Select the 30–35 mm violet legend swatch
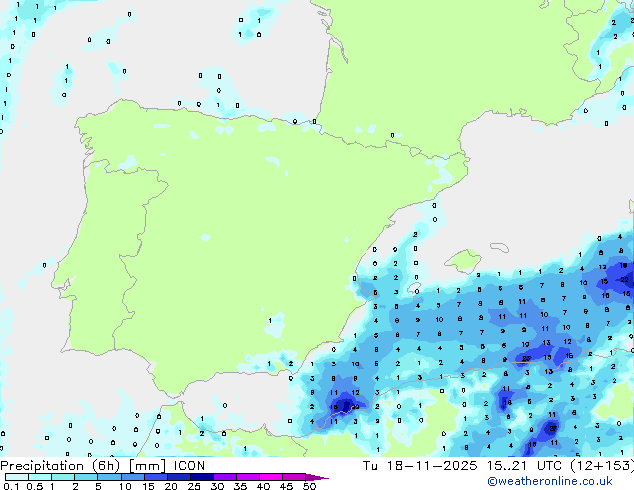634x490 pixels. tap(225, 477)
